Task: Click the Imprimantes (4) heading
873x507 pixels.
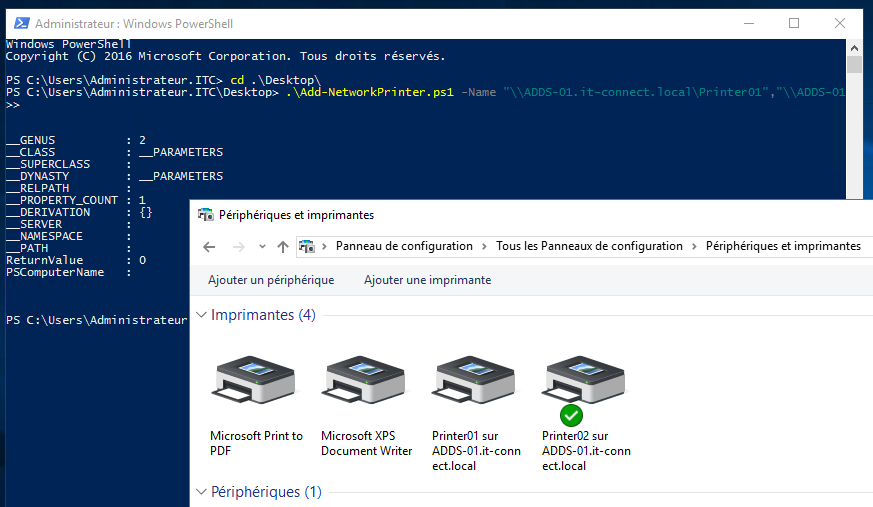Action: pos(263,315)
